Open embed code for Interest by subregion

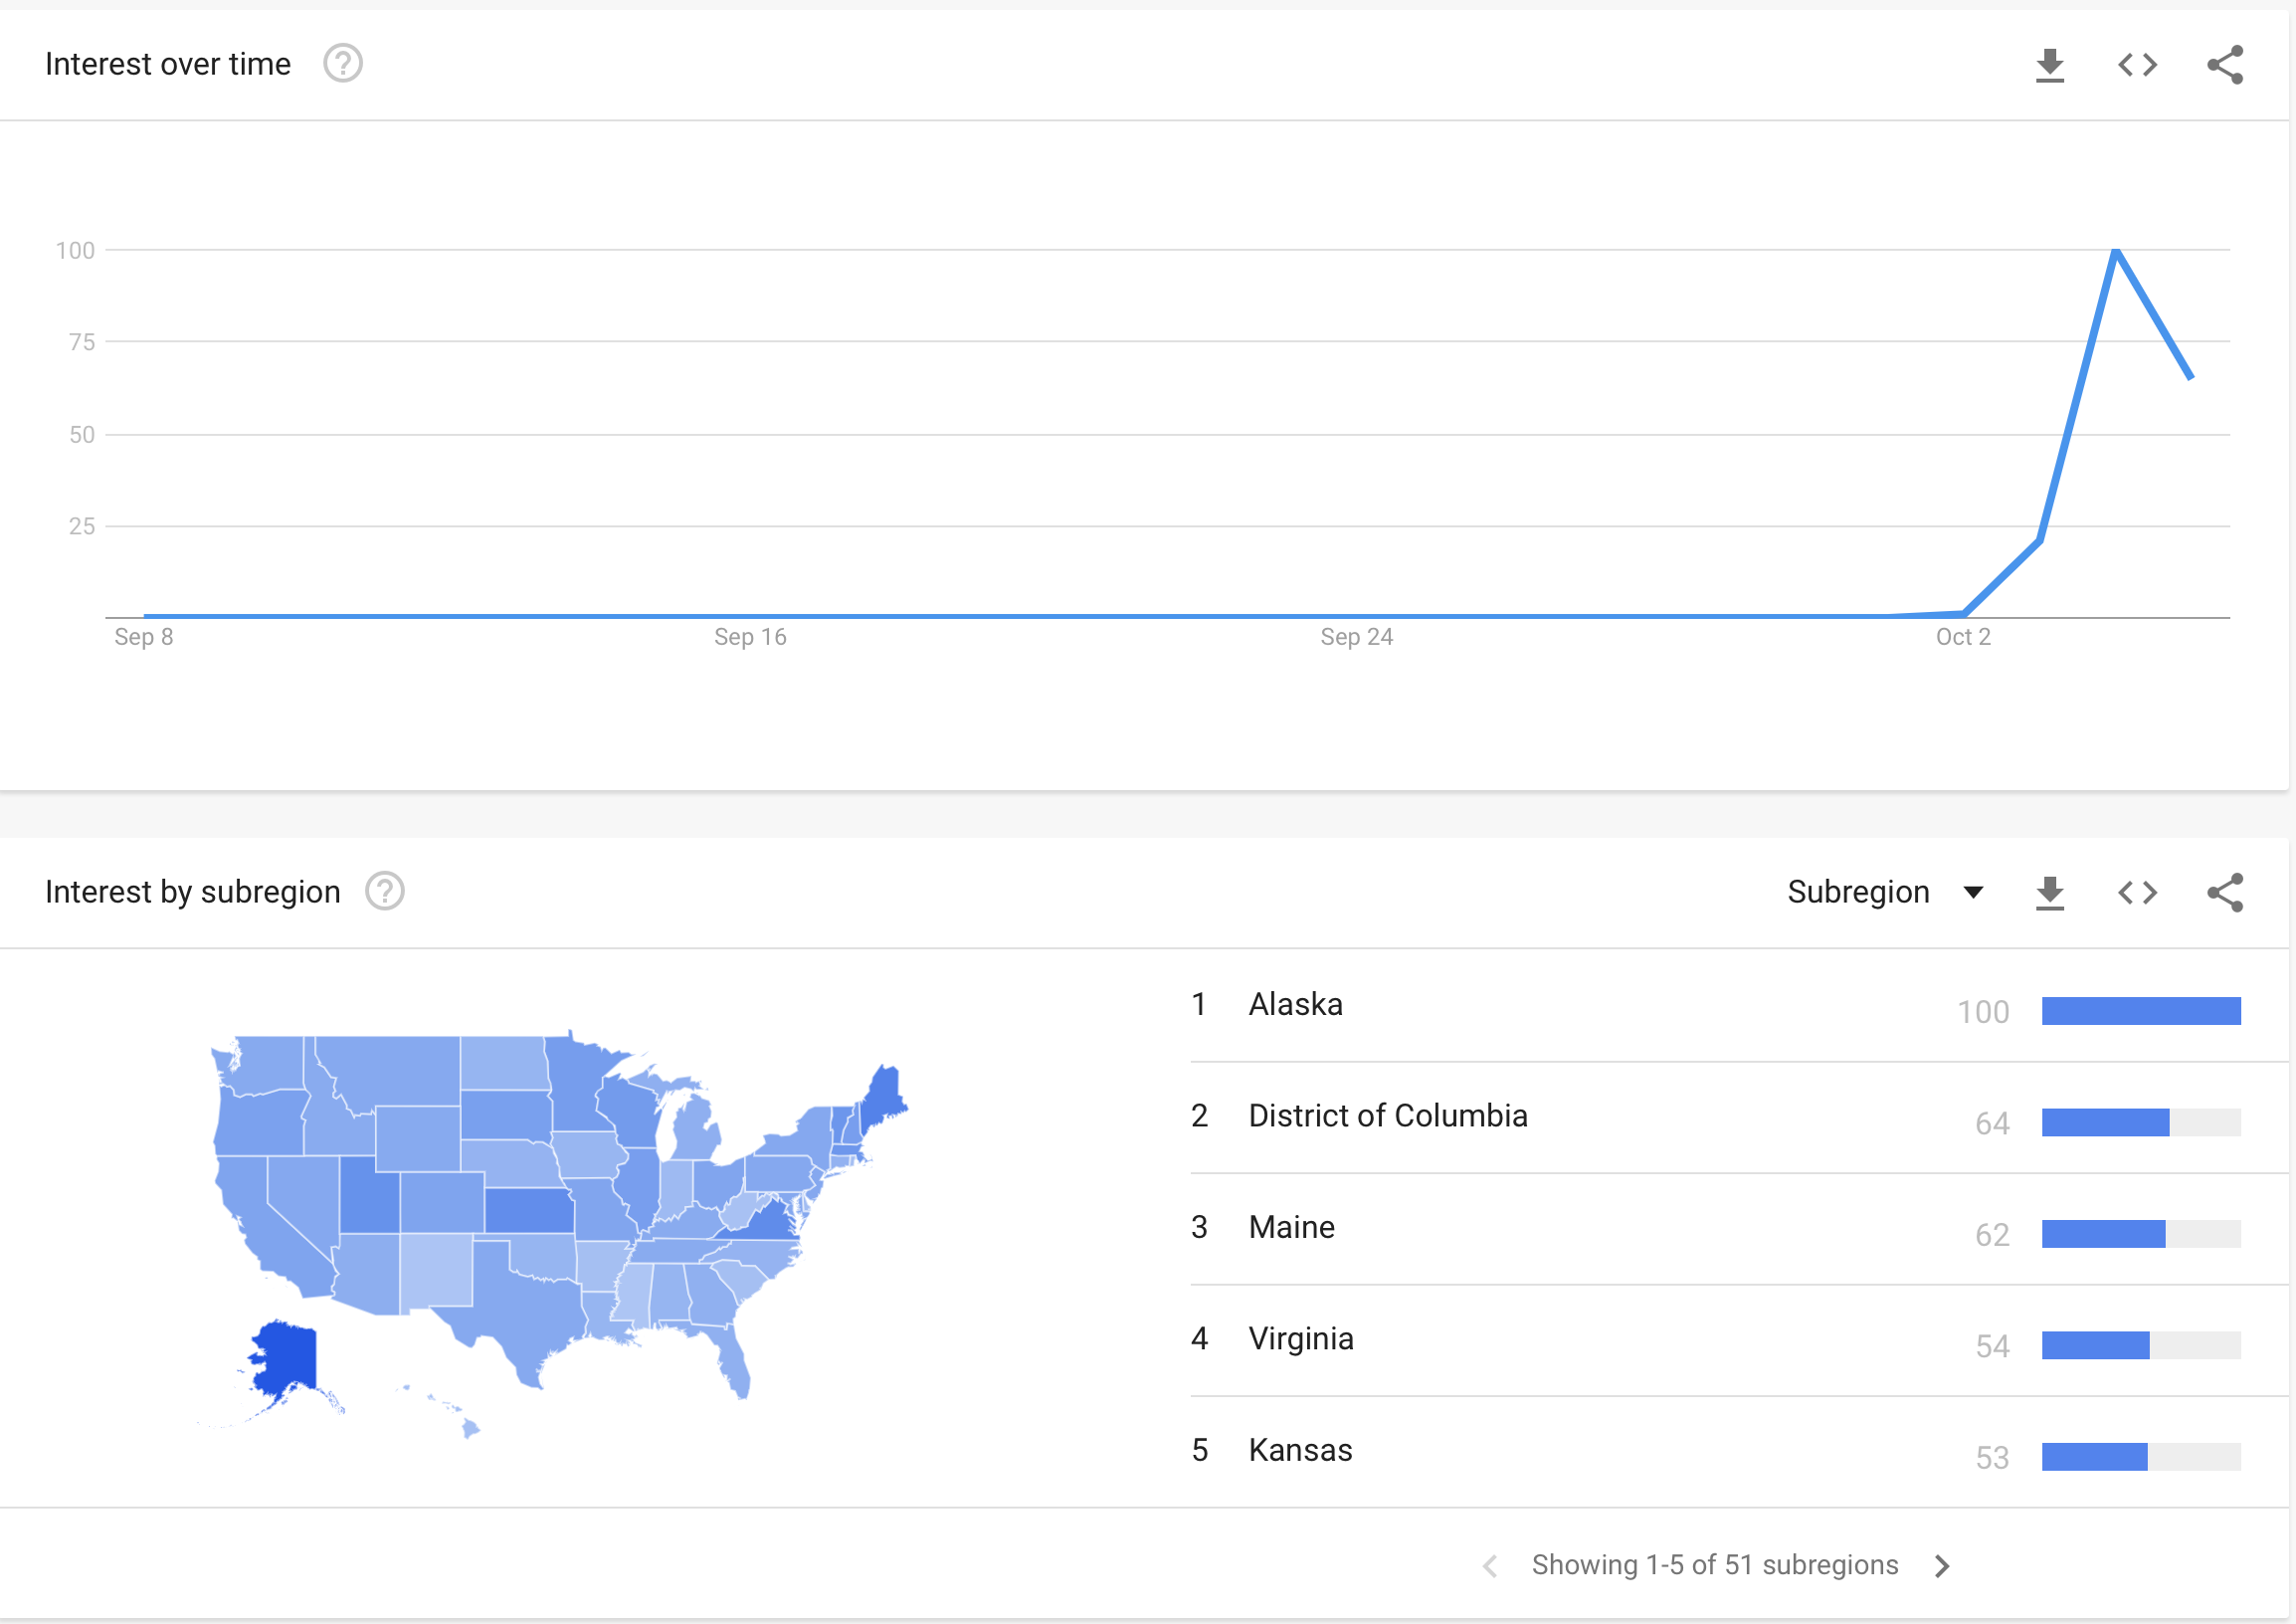coord(2137,893)
